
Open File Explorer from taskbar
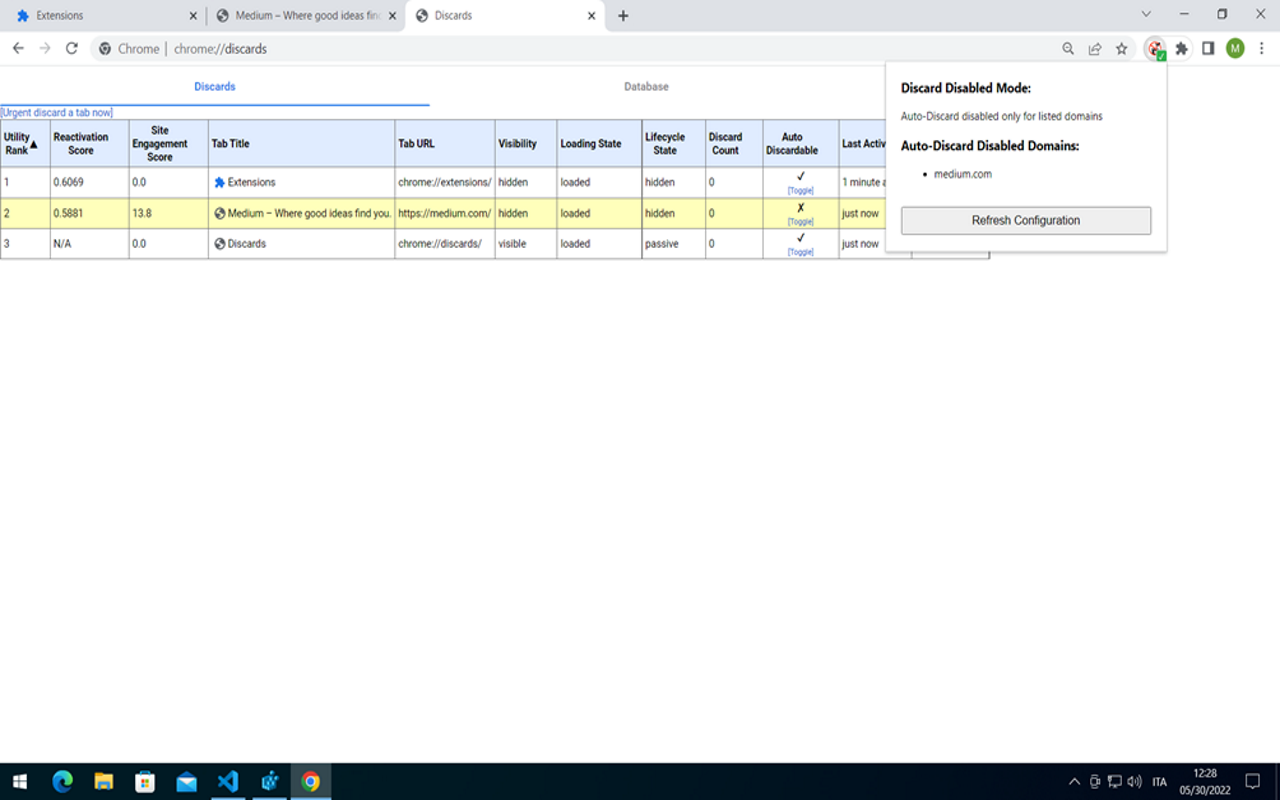pos(103,781)
